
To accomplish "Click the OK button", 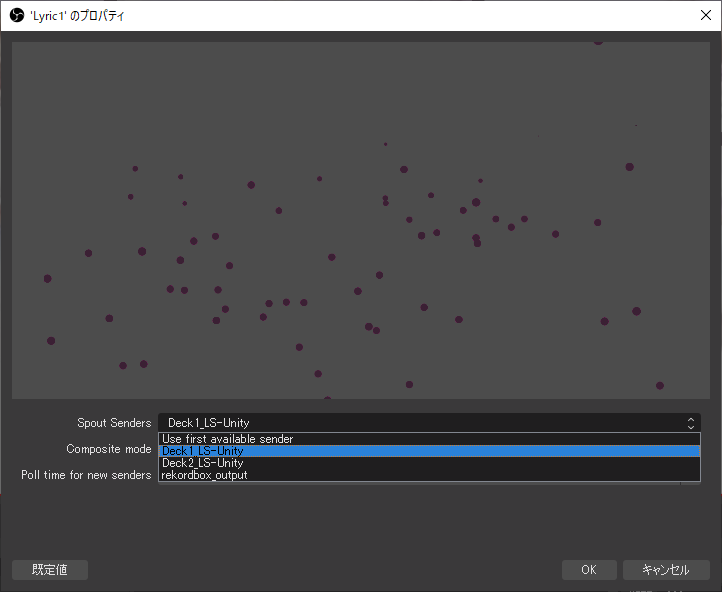I will [x=589, y=569].
